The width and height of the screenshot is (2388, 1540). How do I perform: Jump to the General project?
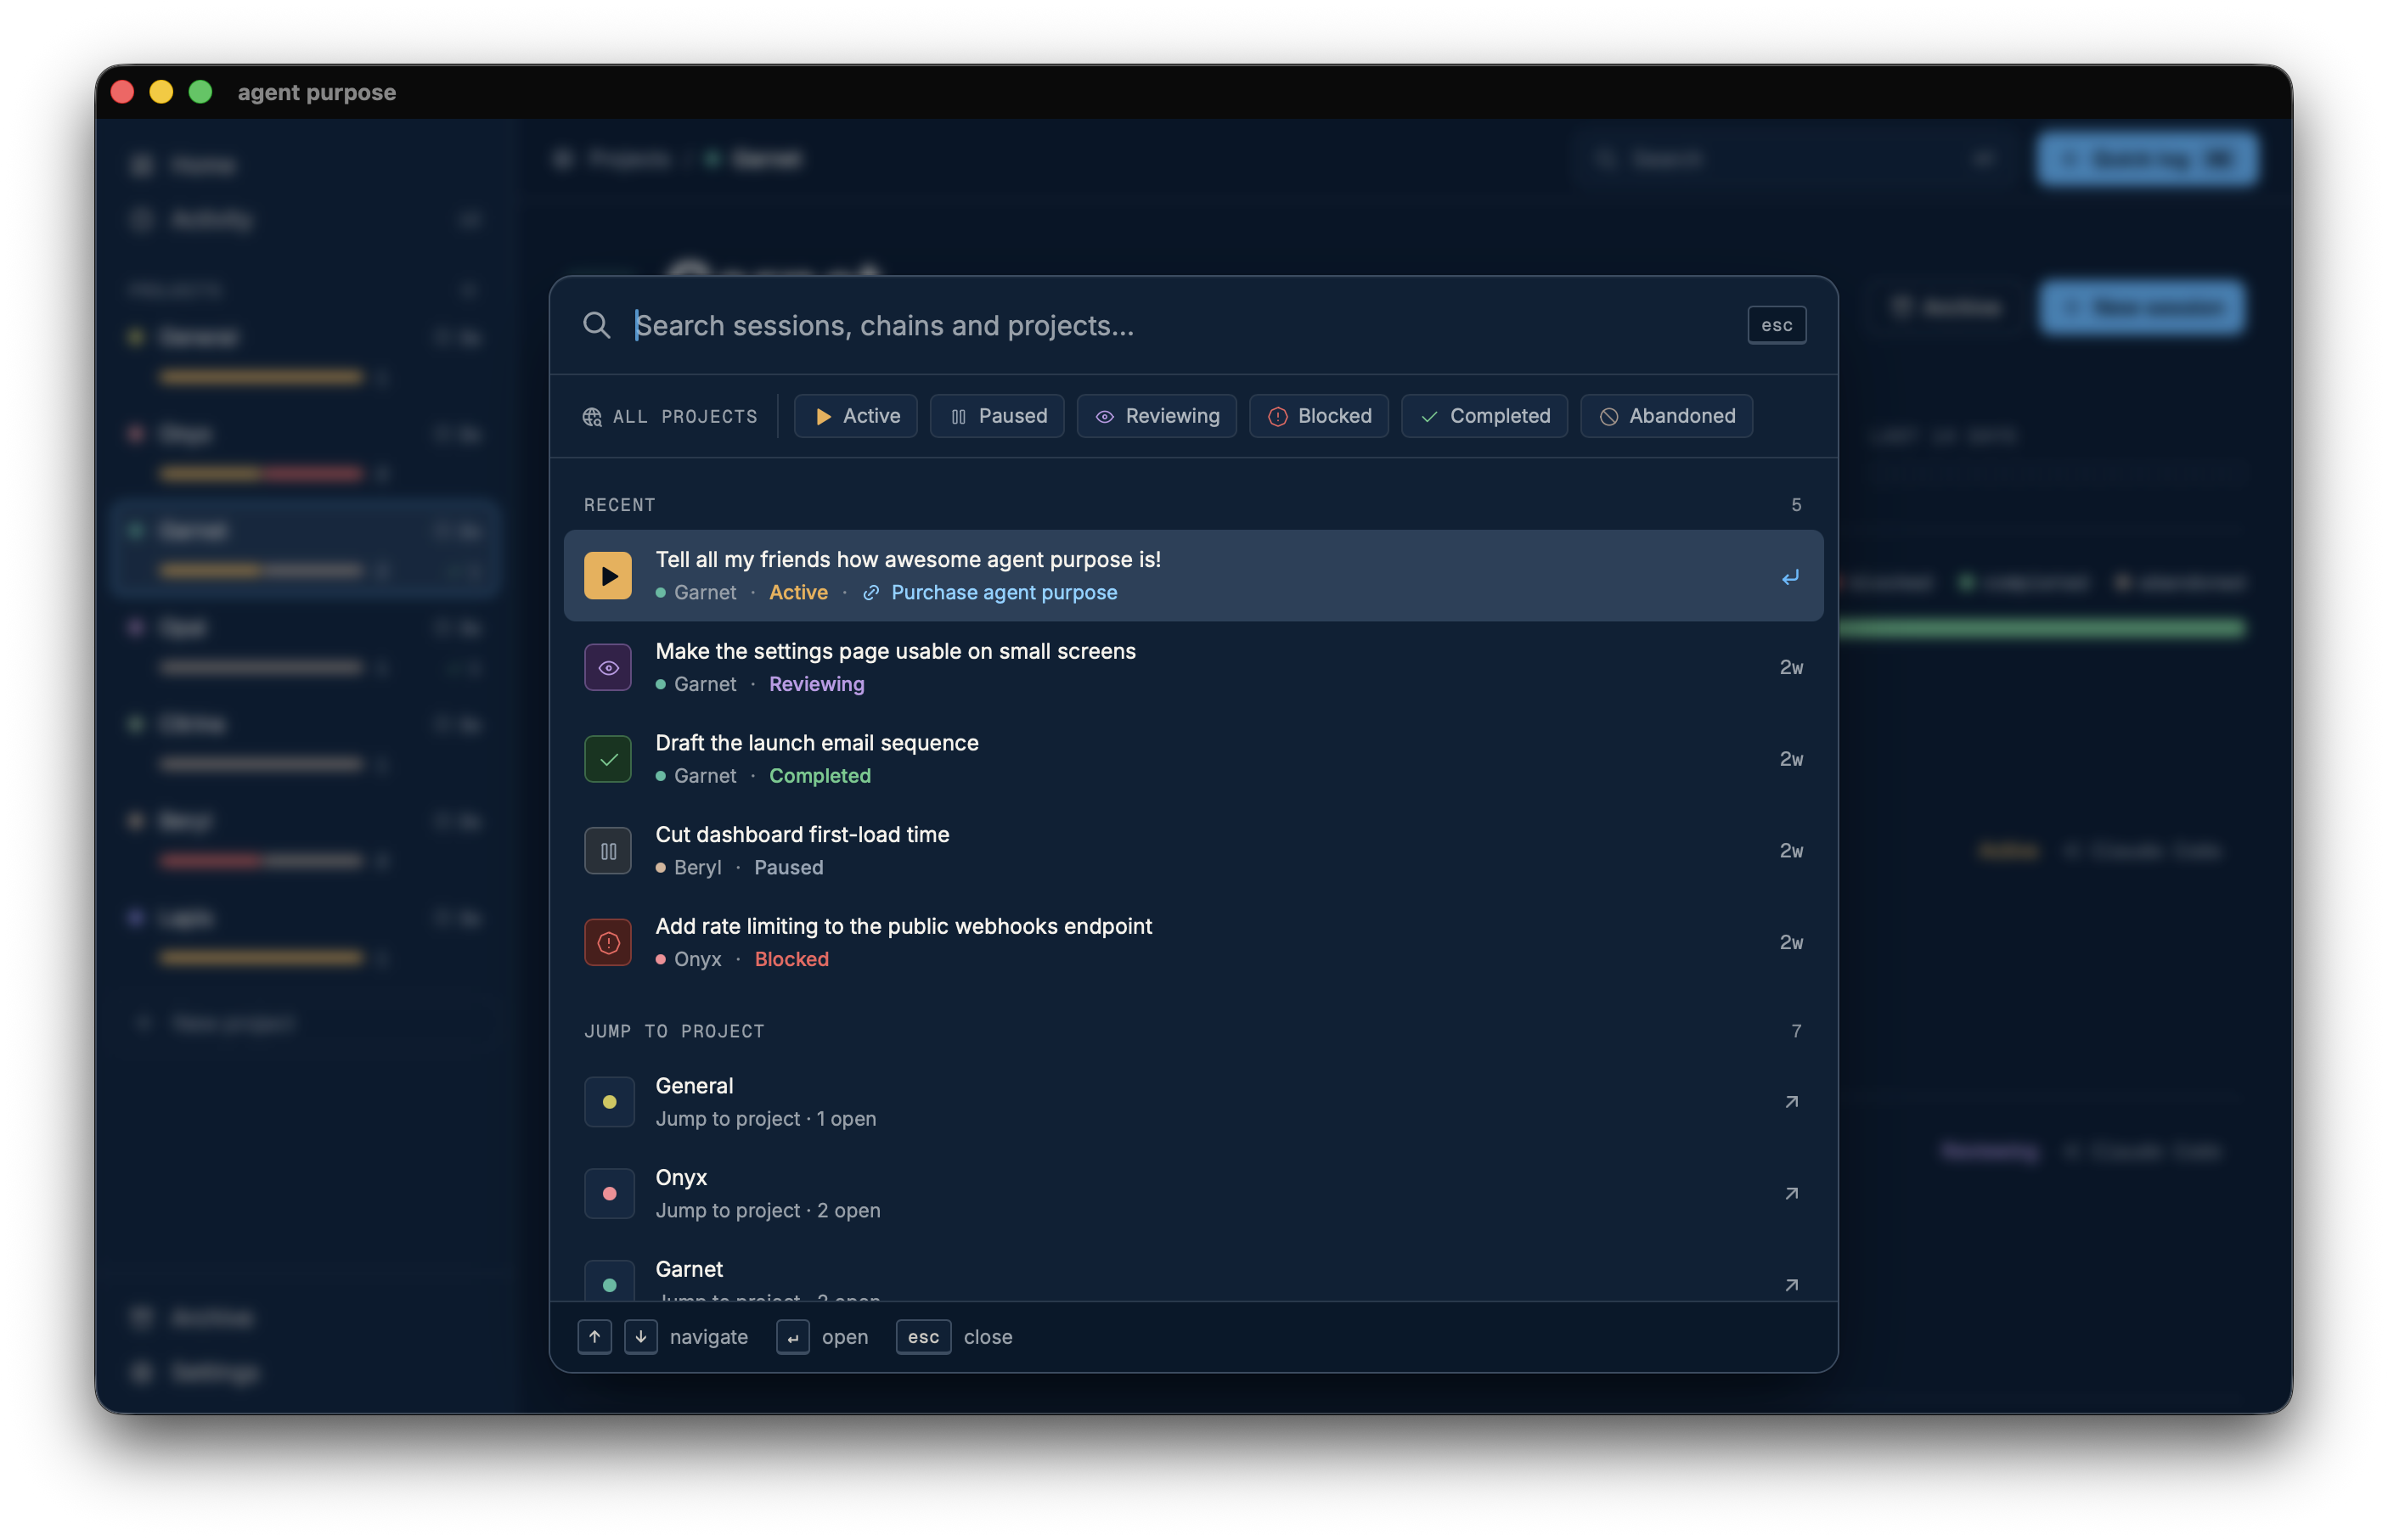pyautogui.click(x=1193, y=1101)
